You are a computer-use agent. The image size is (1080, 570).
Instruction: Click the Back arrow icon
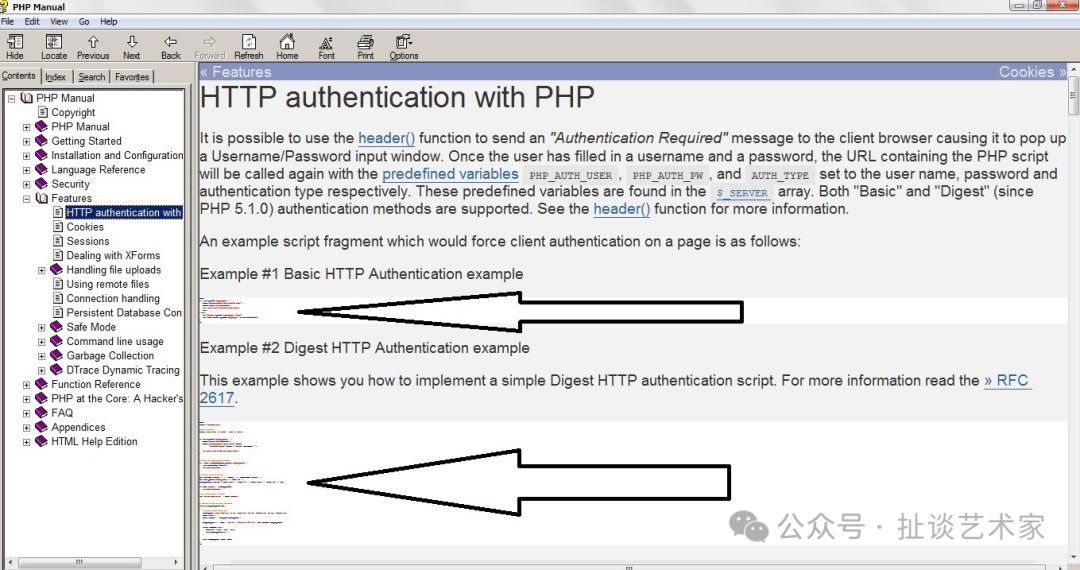pos(171,42)
